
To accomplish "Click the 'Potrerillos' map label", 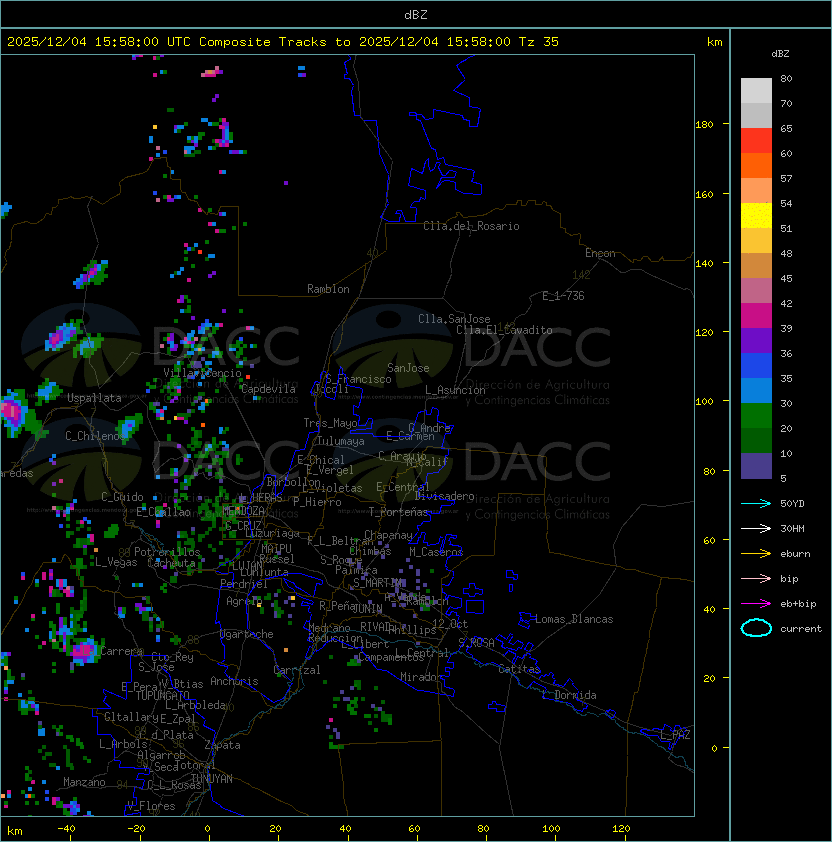I will pyautogui.click(x=167, y=552).
